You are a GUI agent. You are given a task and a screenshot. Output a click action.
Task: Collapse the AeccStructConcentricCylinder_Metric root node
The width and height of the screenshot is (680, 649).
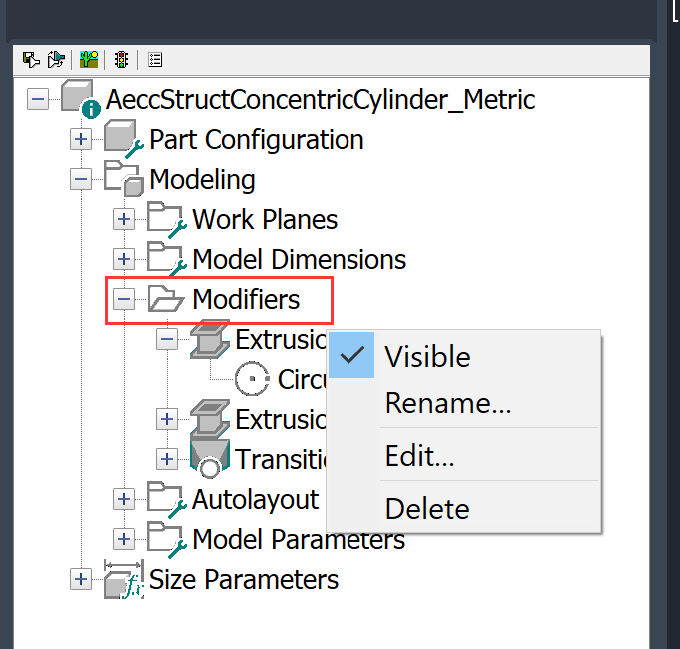point(38,99)
